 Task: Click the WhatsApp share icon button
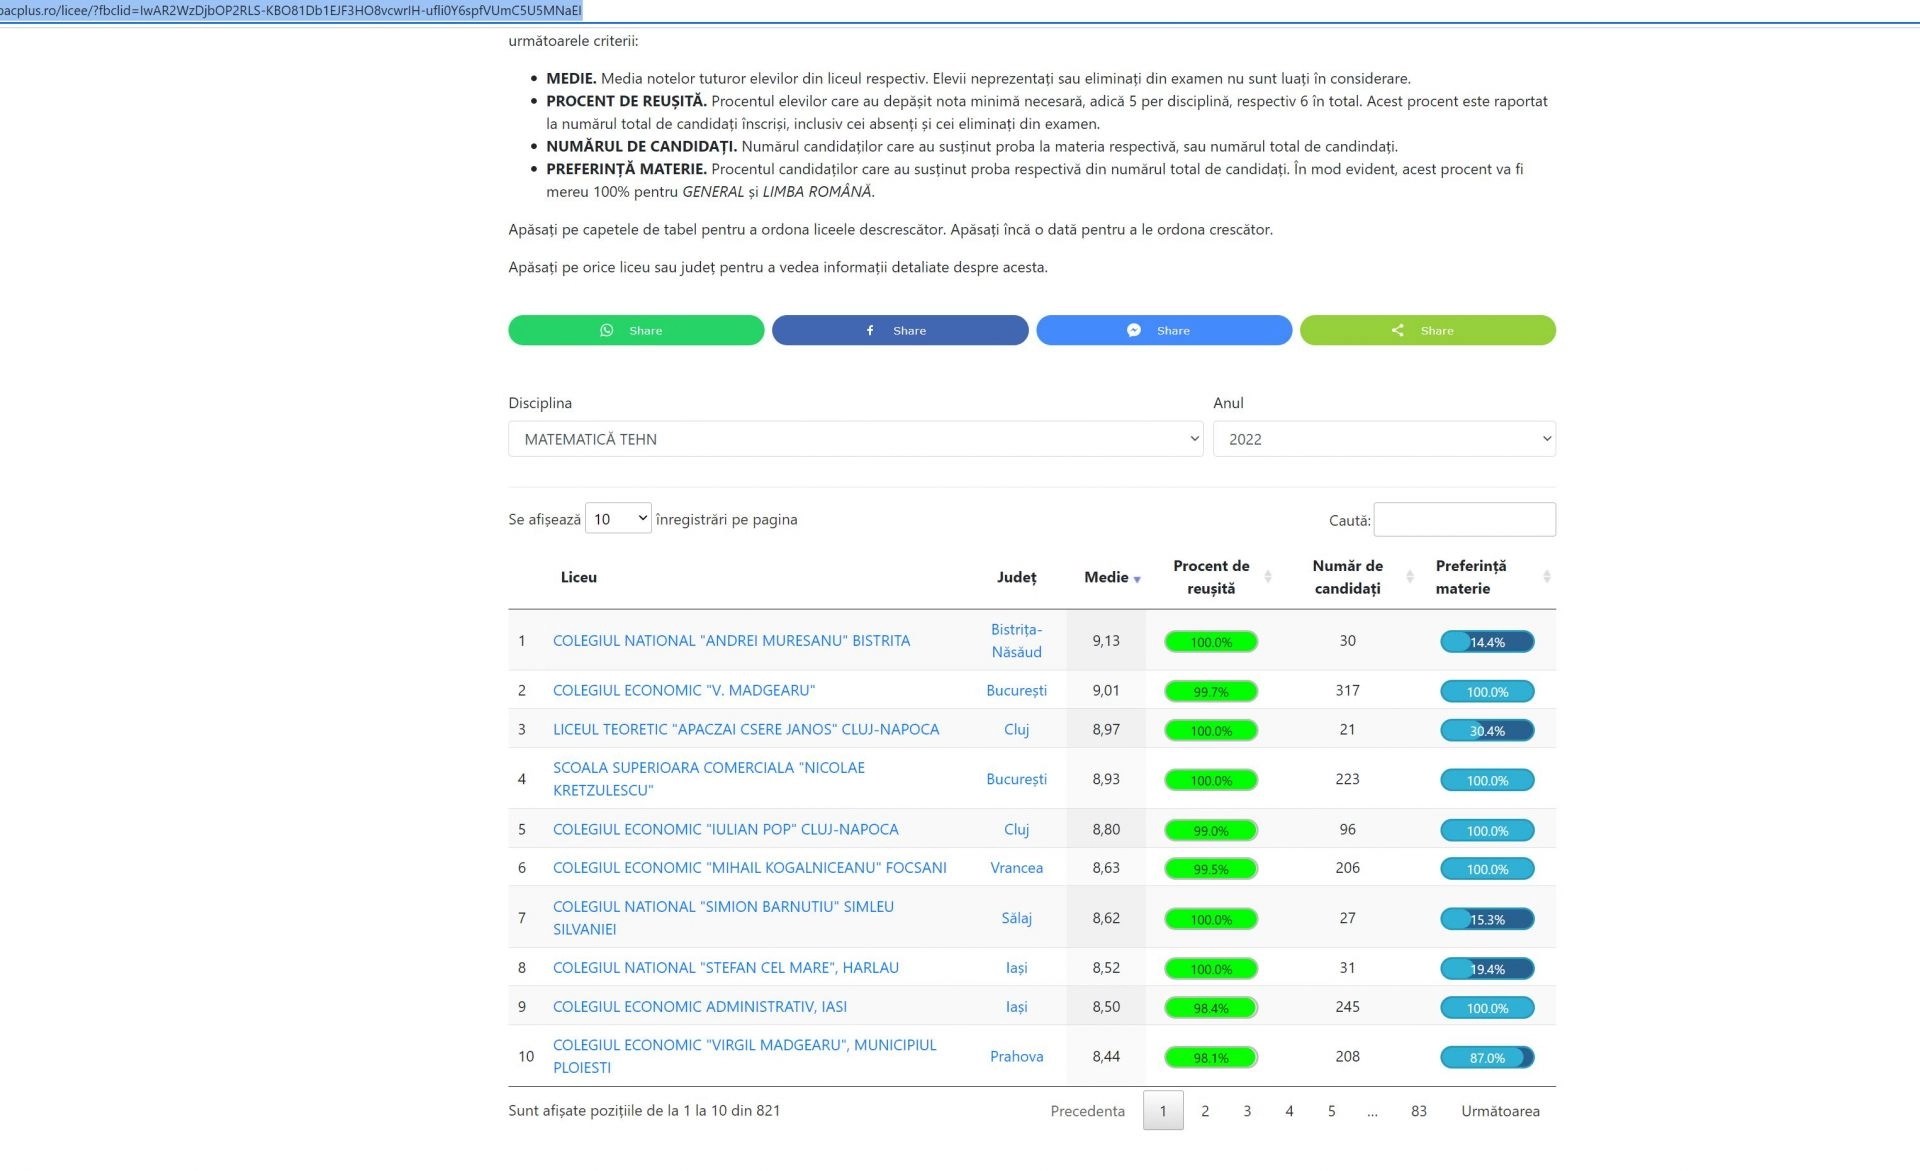click(x=636, y=330)
